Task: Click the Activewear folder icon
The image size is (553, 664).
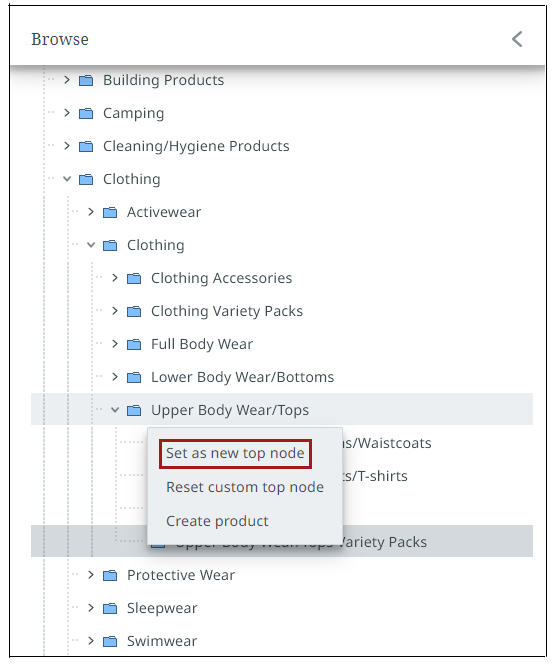Action: 110,212
